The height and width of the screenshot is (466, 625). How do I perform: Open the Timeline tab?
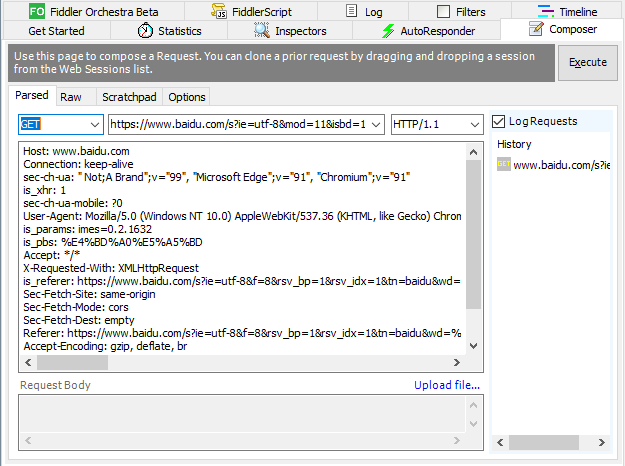(567, 12)
